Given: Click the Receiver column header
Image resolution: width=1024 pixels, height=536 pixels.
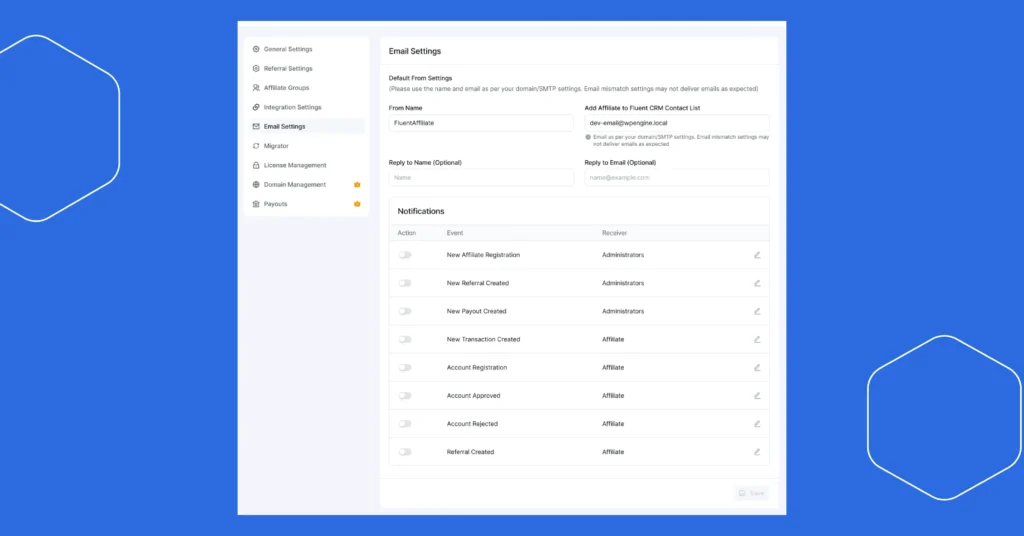Looking at the screenshot, I should [615, 233].
